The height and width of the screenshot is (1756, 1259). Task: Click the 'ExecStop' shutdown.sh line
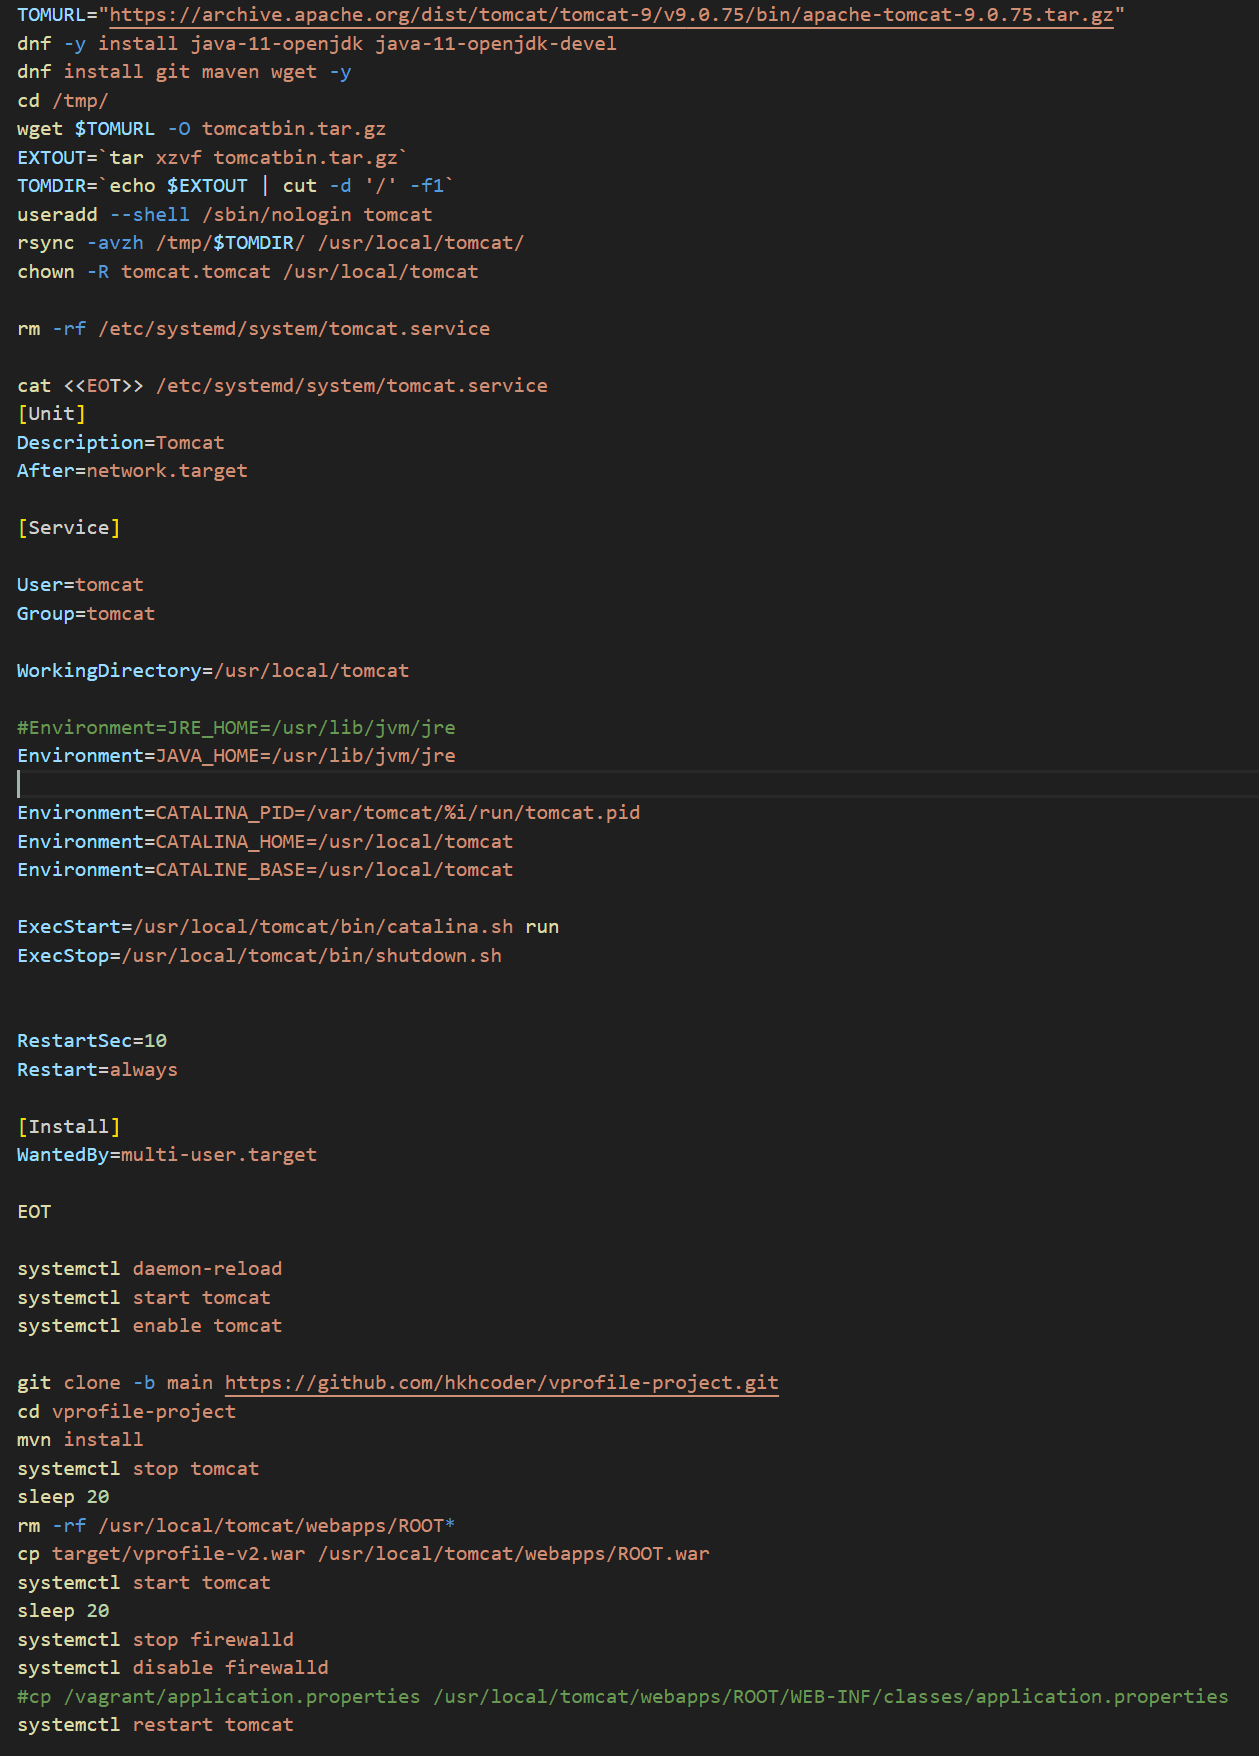coord(259,955)
